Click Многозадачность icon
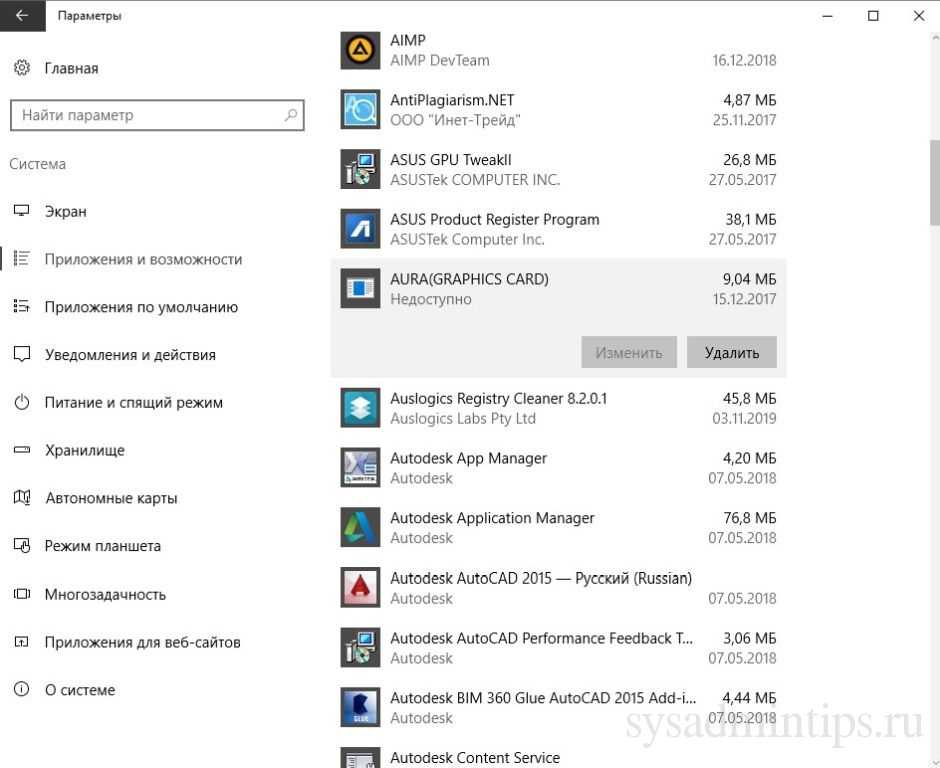940x768 pixels. (22, 594)
